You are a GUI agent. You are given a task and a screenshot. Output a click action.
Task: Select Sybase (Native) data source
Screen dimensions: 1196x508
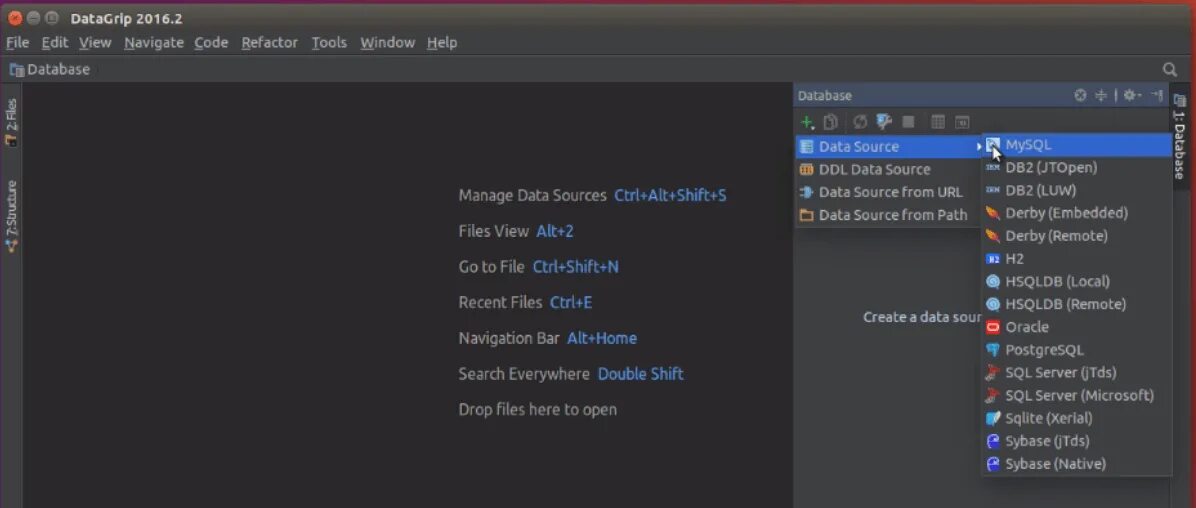pos(1076,465)
